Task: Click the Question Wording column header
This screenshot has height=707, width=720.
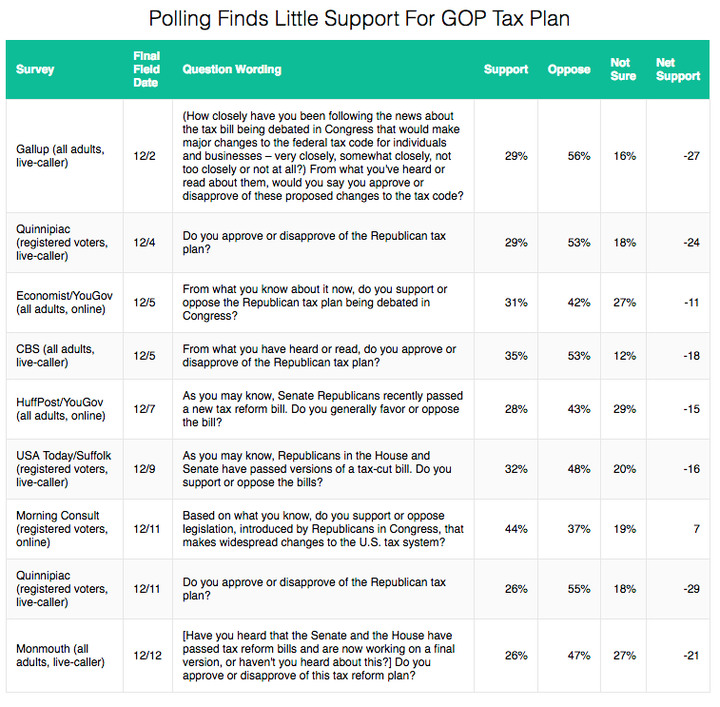Action: (x=231, y=69)
